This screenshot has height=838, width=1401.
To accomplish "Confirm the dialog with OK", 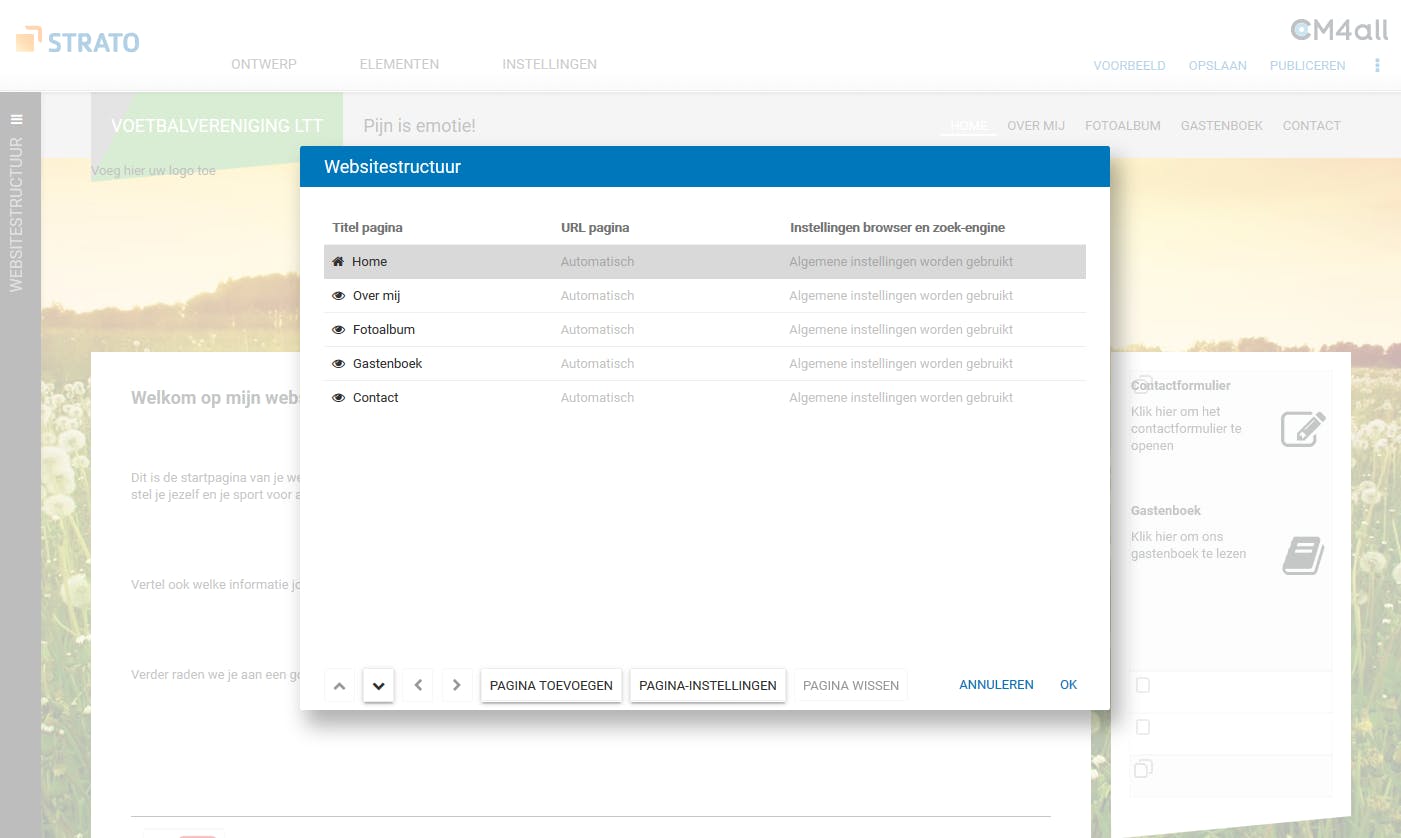I will click(1069, 685).
